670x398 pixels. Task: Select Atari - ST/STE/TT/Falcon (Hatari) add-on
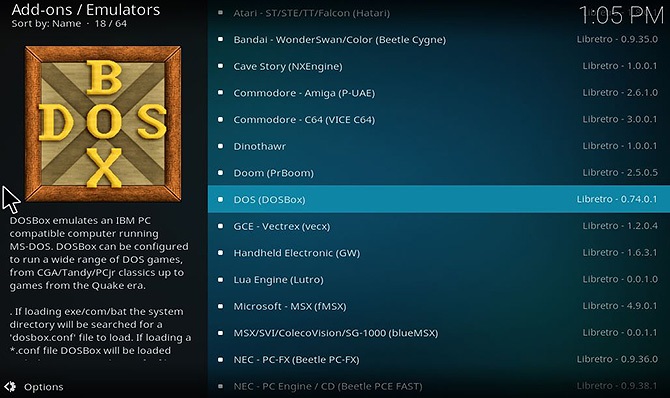click(439, 13)
